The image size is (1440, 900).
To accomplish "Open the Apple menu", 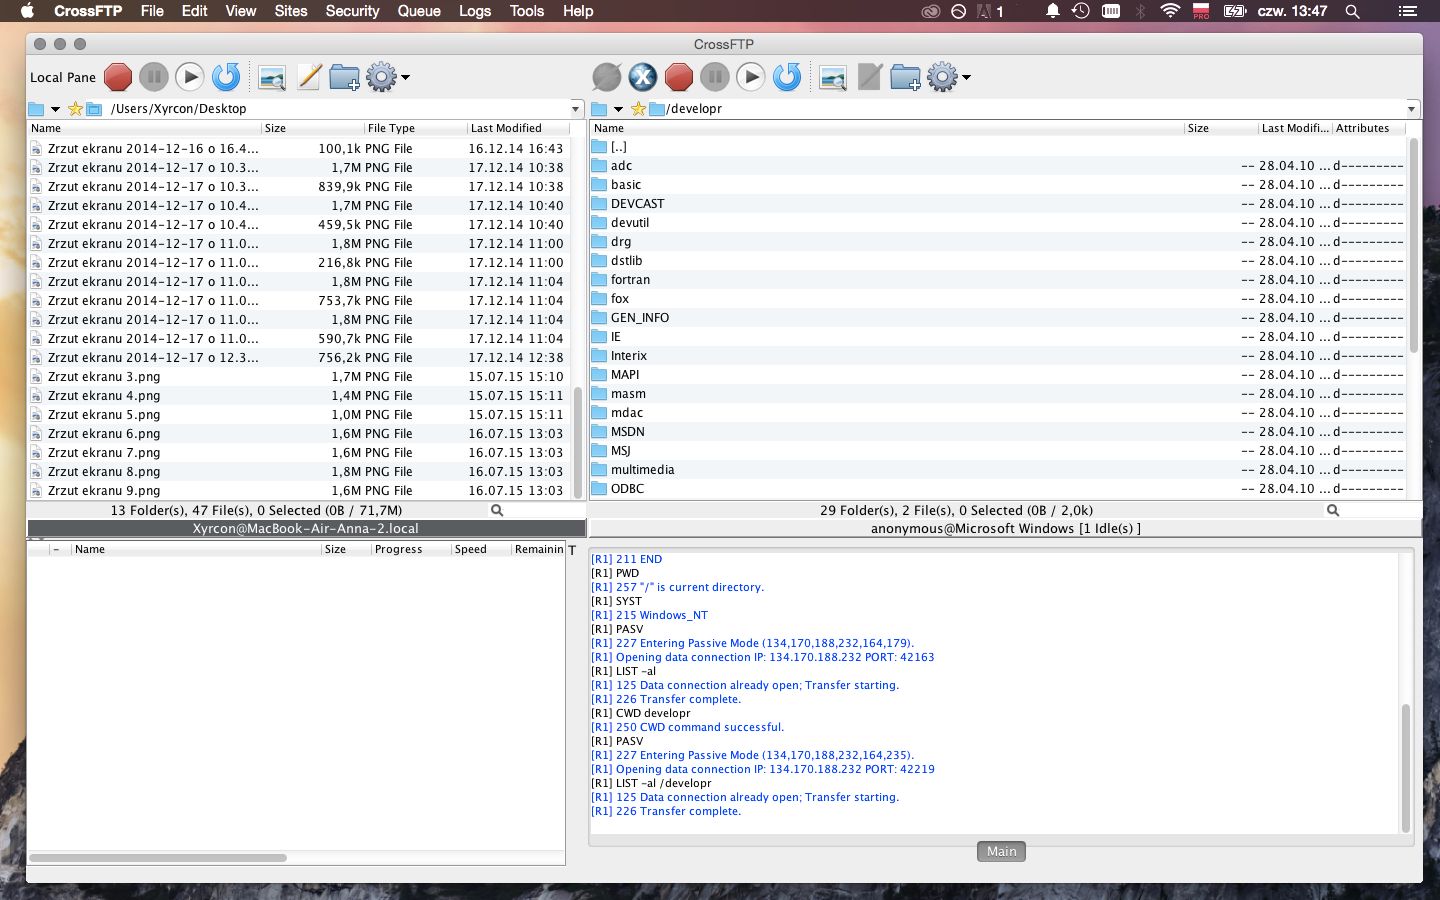I will pos(27,11).
